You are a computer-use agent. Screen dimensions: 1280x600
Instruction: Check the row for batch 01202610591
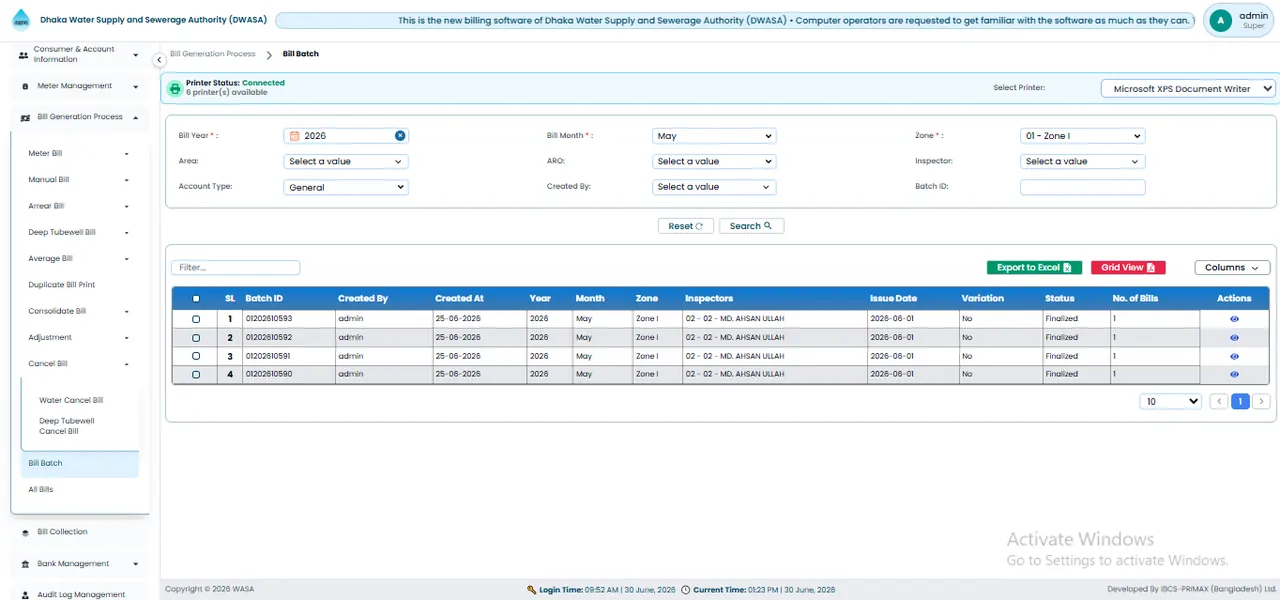(196, 356)
